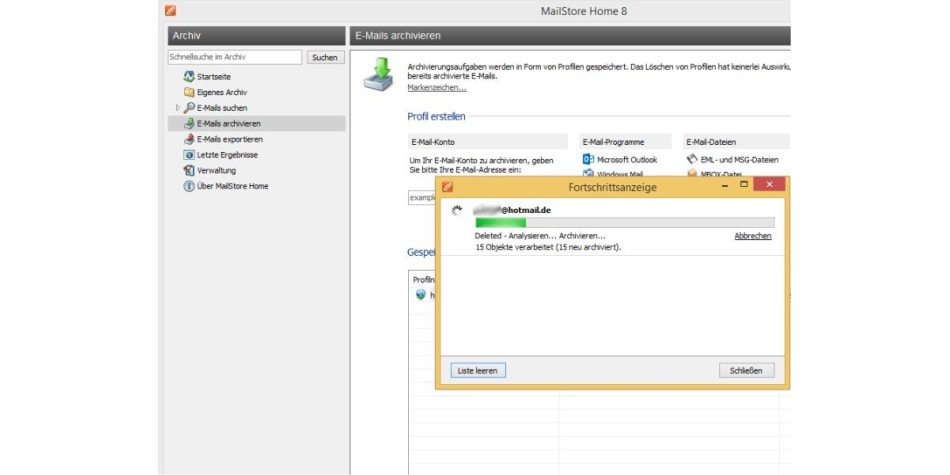Click the E-Mails suchen magnifier icon
The height and width of the screenshot is (475, 950).
pyautogui.click(x=189, y=108)
